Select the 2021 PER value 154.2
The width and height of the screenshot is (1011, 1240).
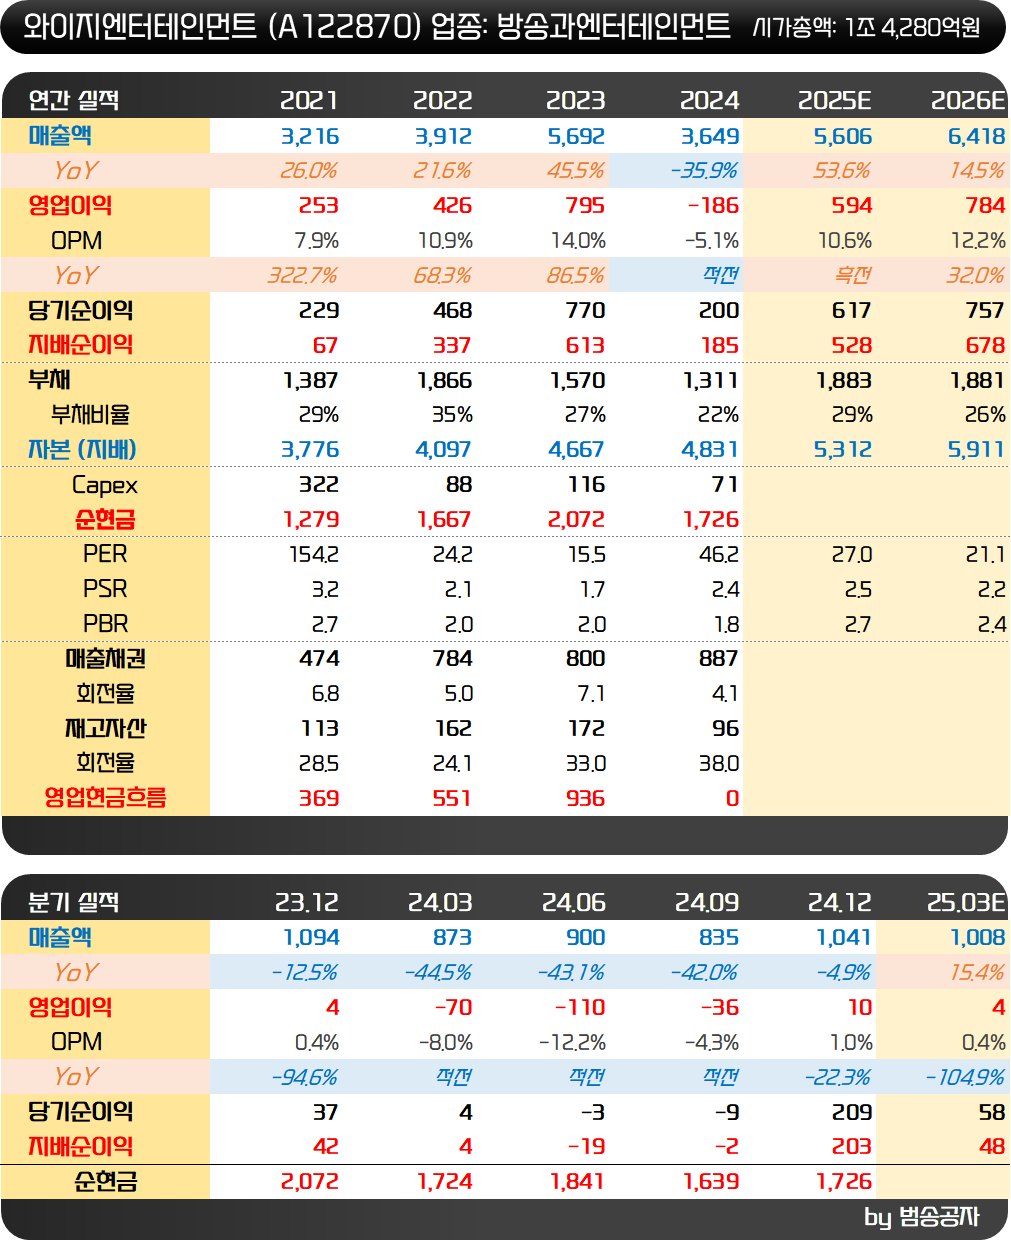point(314,555)
